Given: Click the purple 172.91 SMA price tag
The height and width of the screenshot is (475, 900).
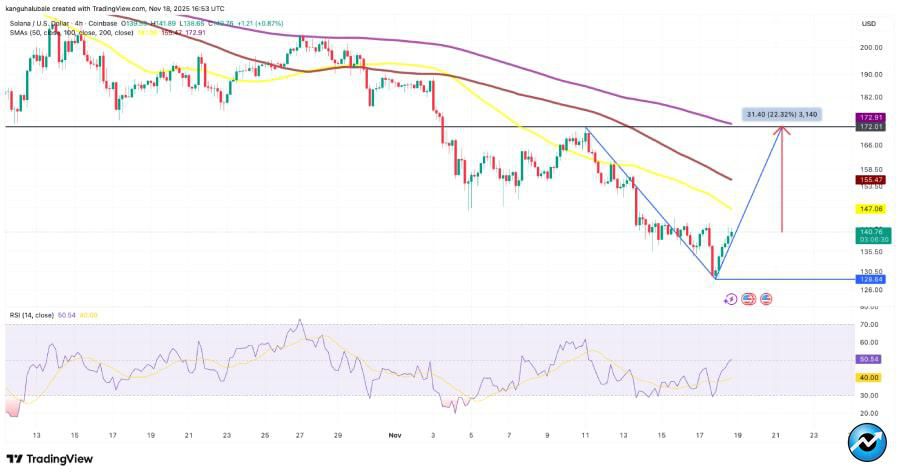Looking at the screenshot, I should (868, 118).
